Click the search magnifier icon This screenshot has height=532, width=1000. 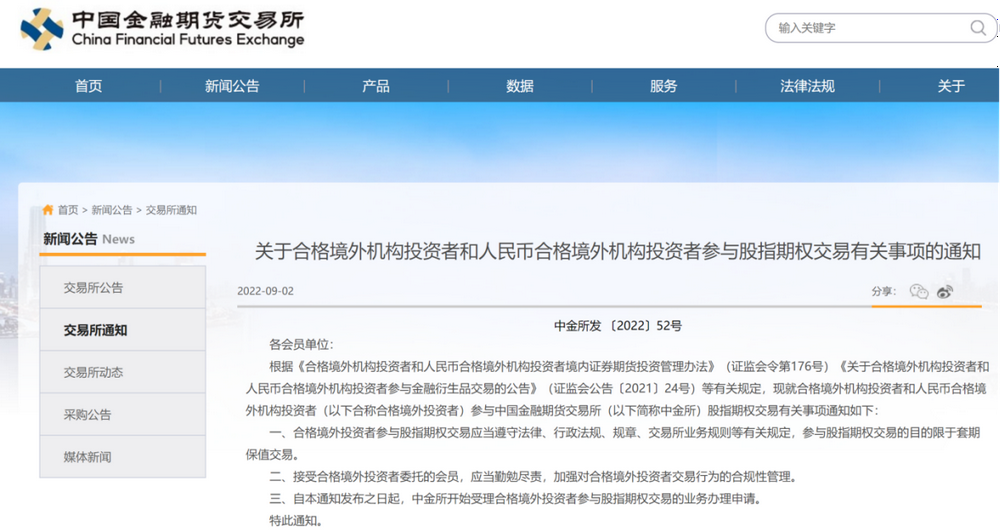pyautogui.click(x=977, y=28)
